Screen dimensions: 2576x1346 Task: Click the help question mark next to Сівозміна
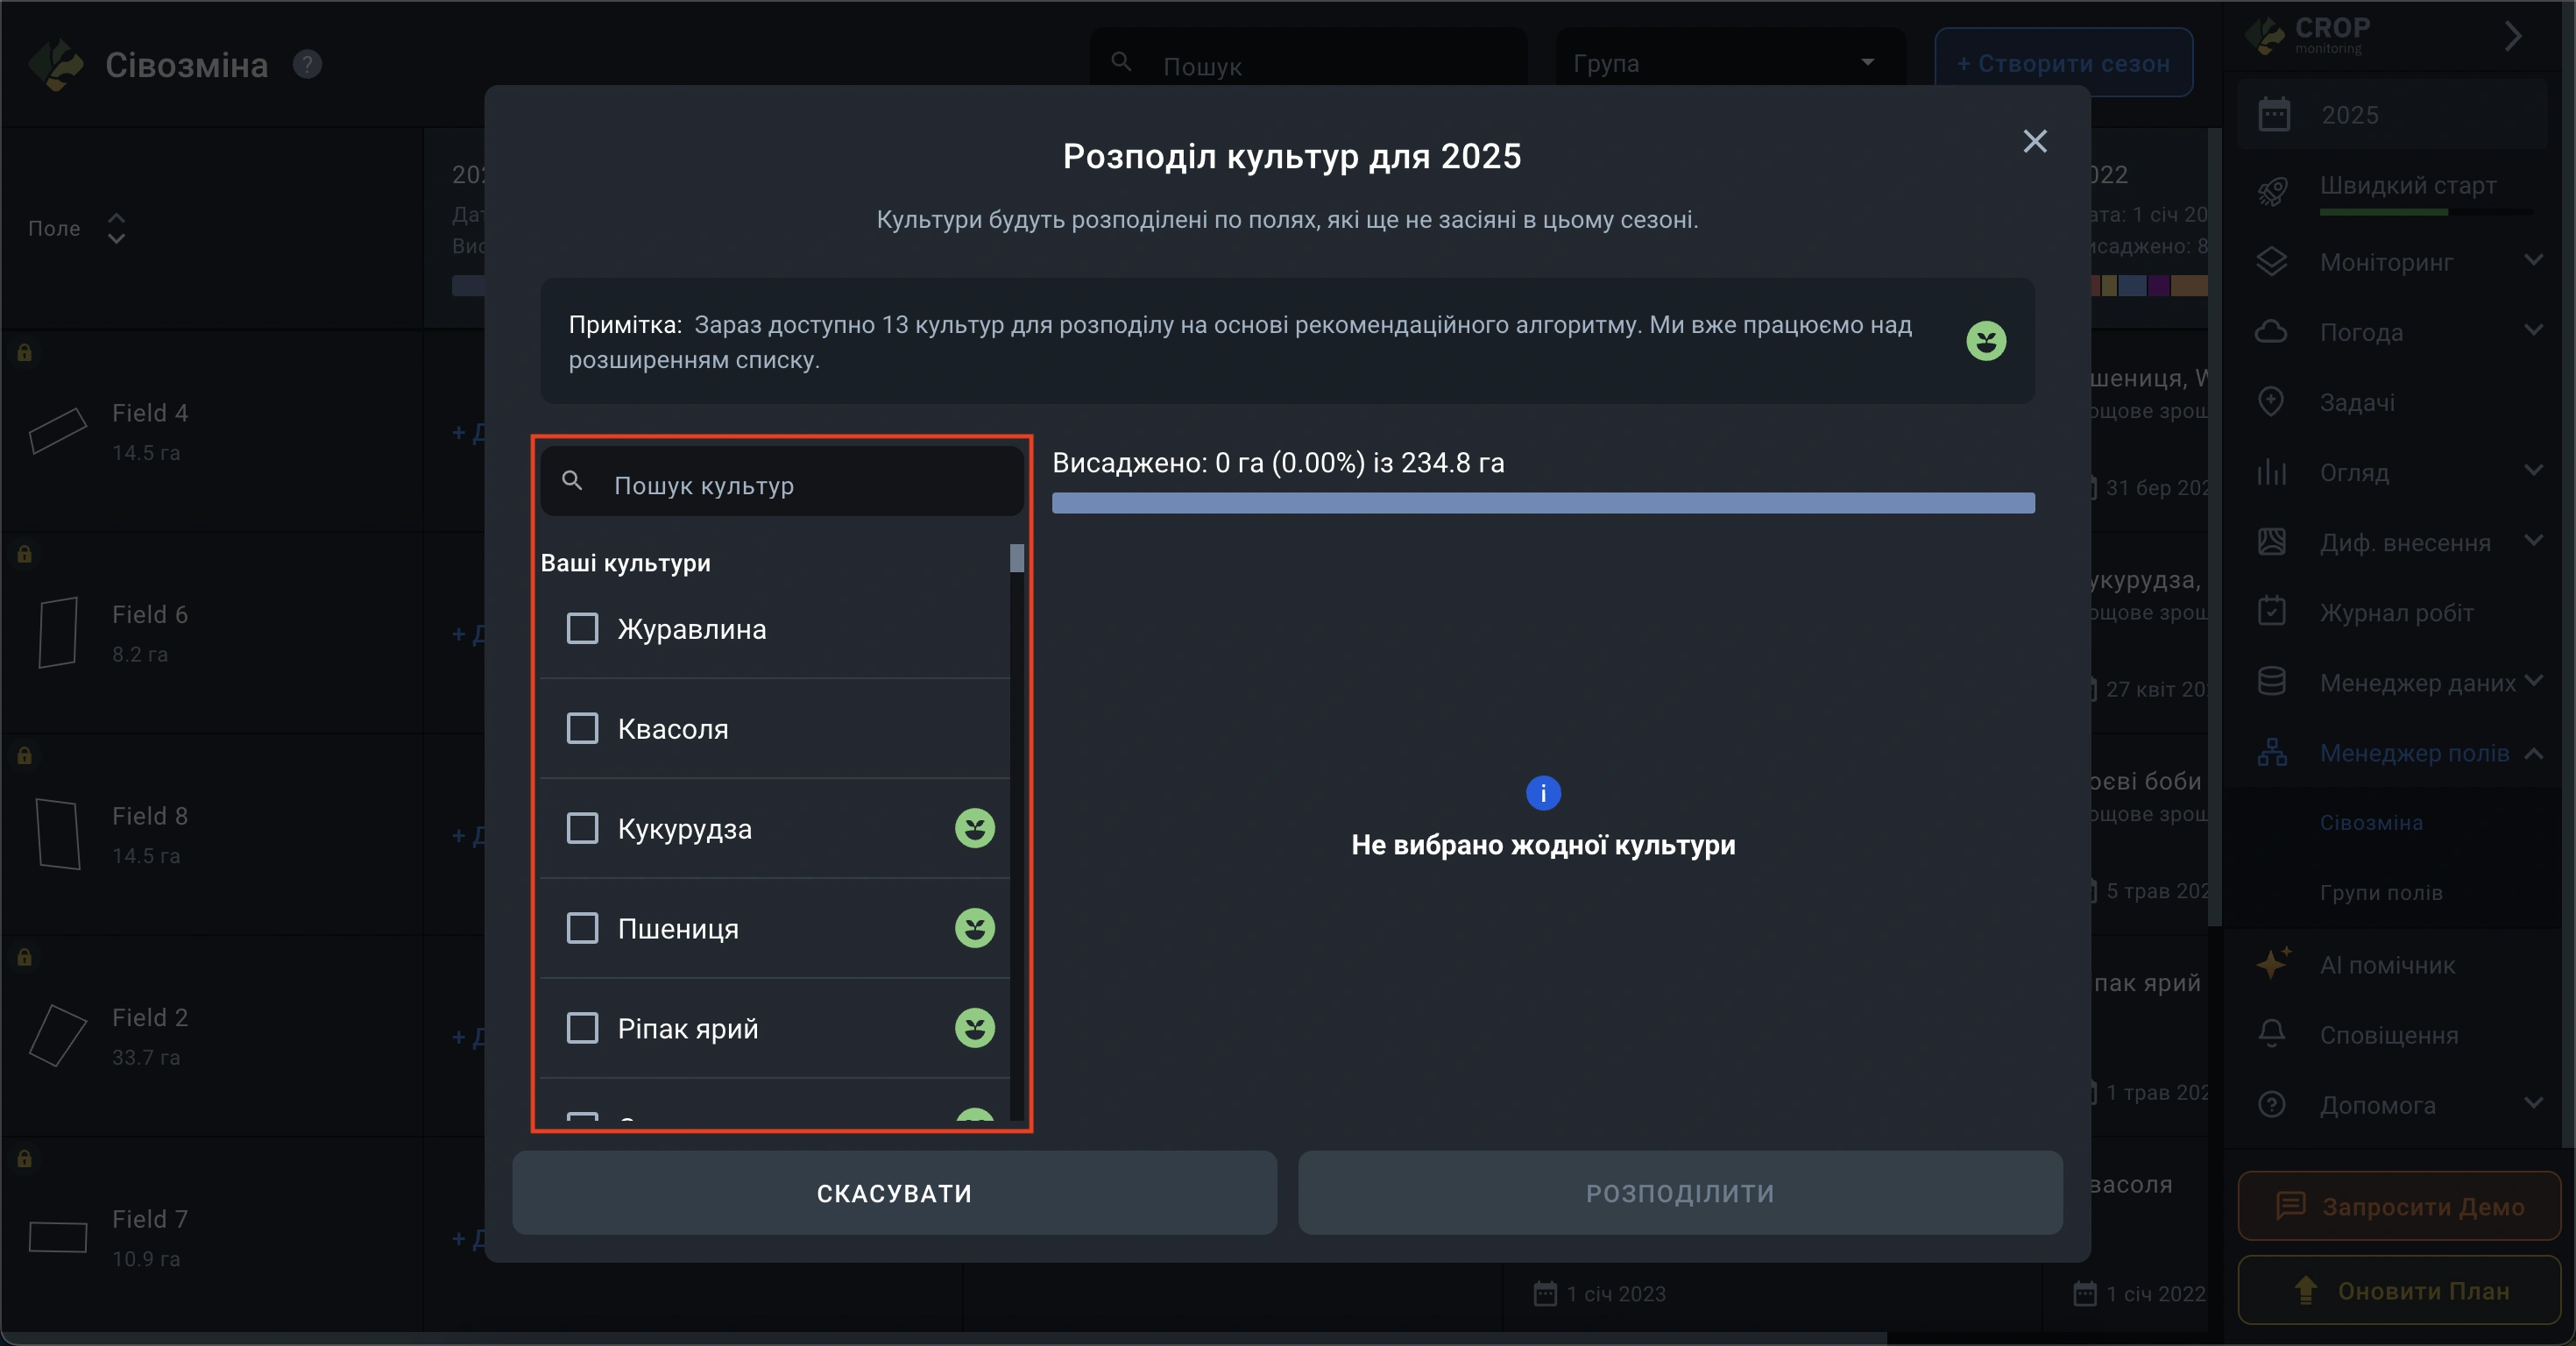point(307,65)
